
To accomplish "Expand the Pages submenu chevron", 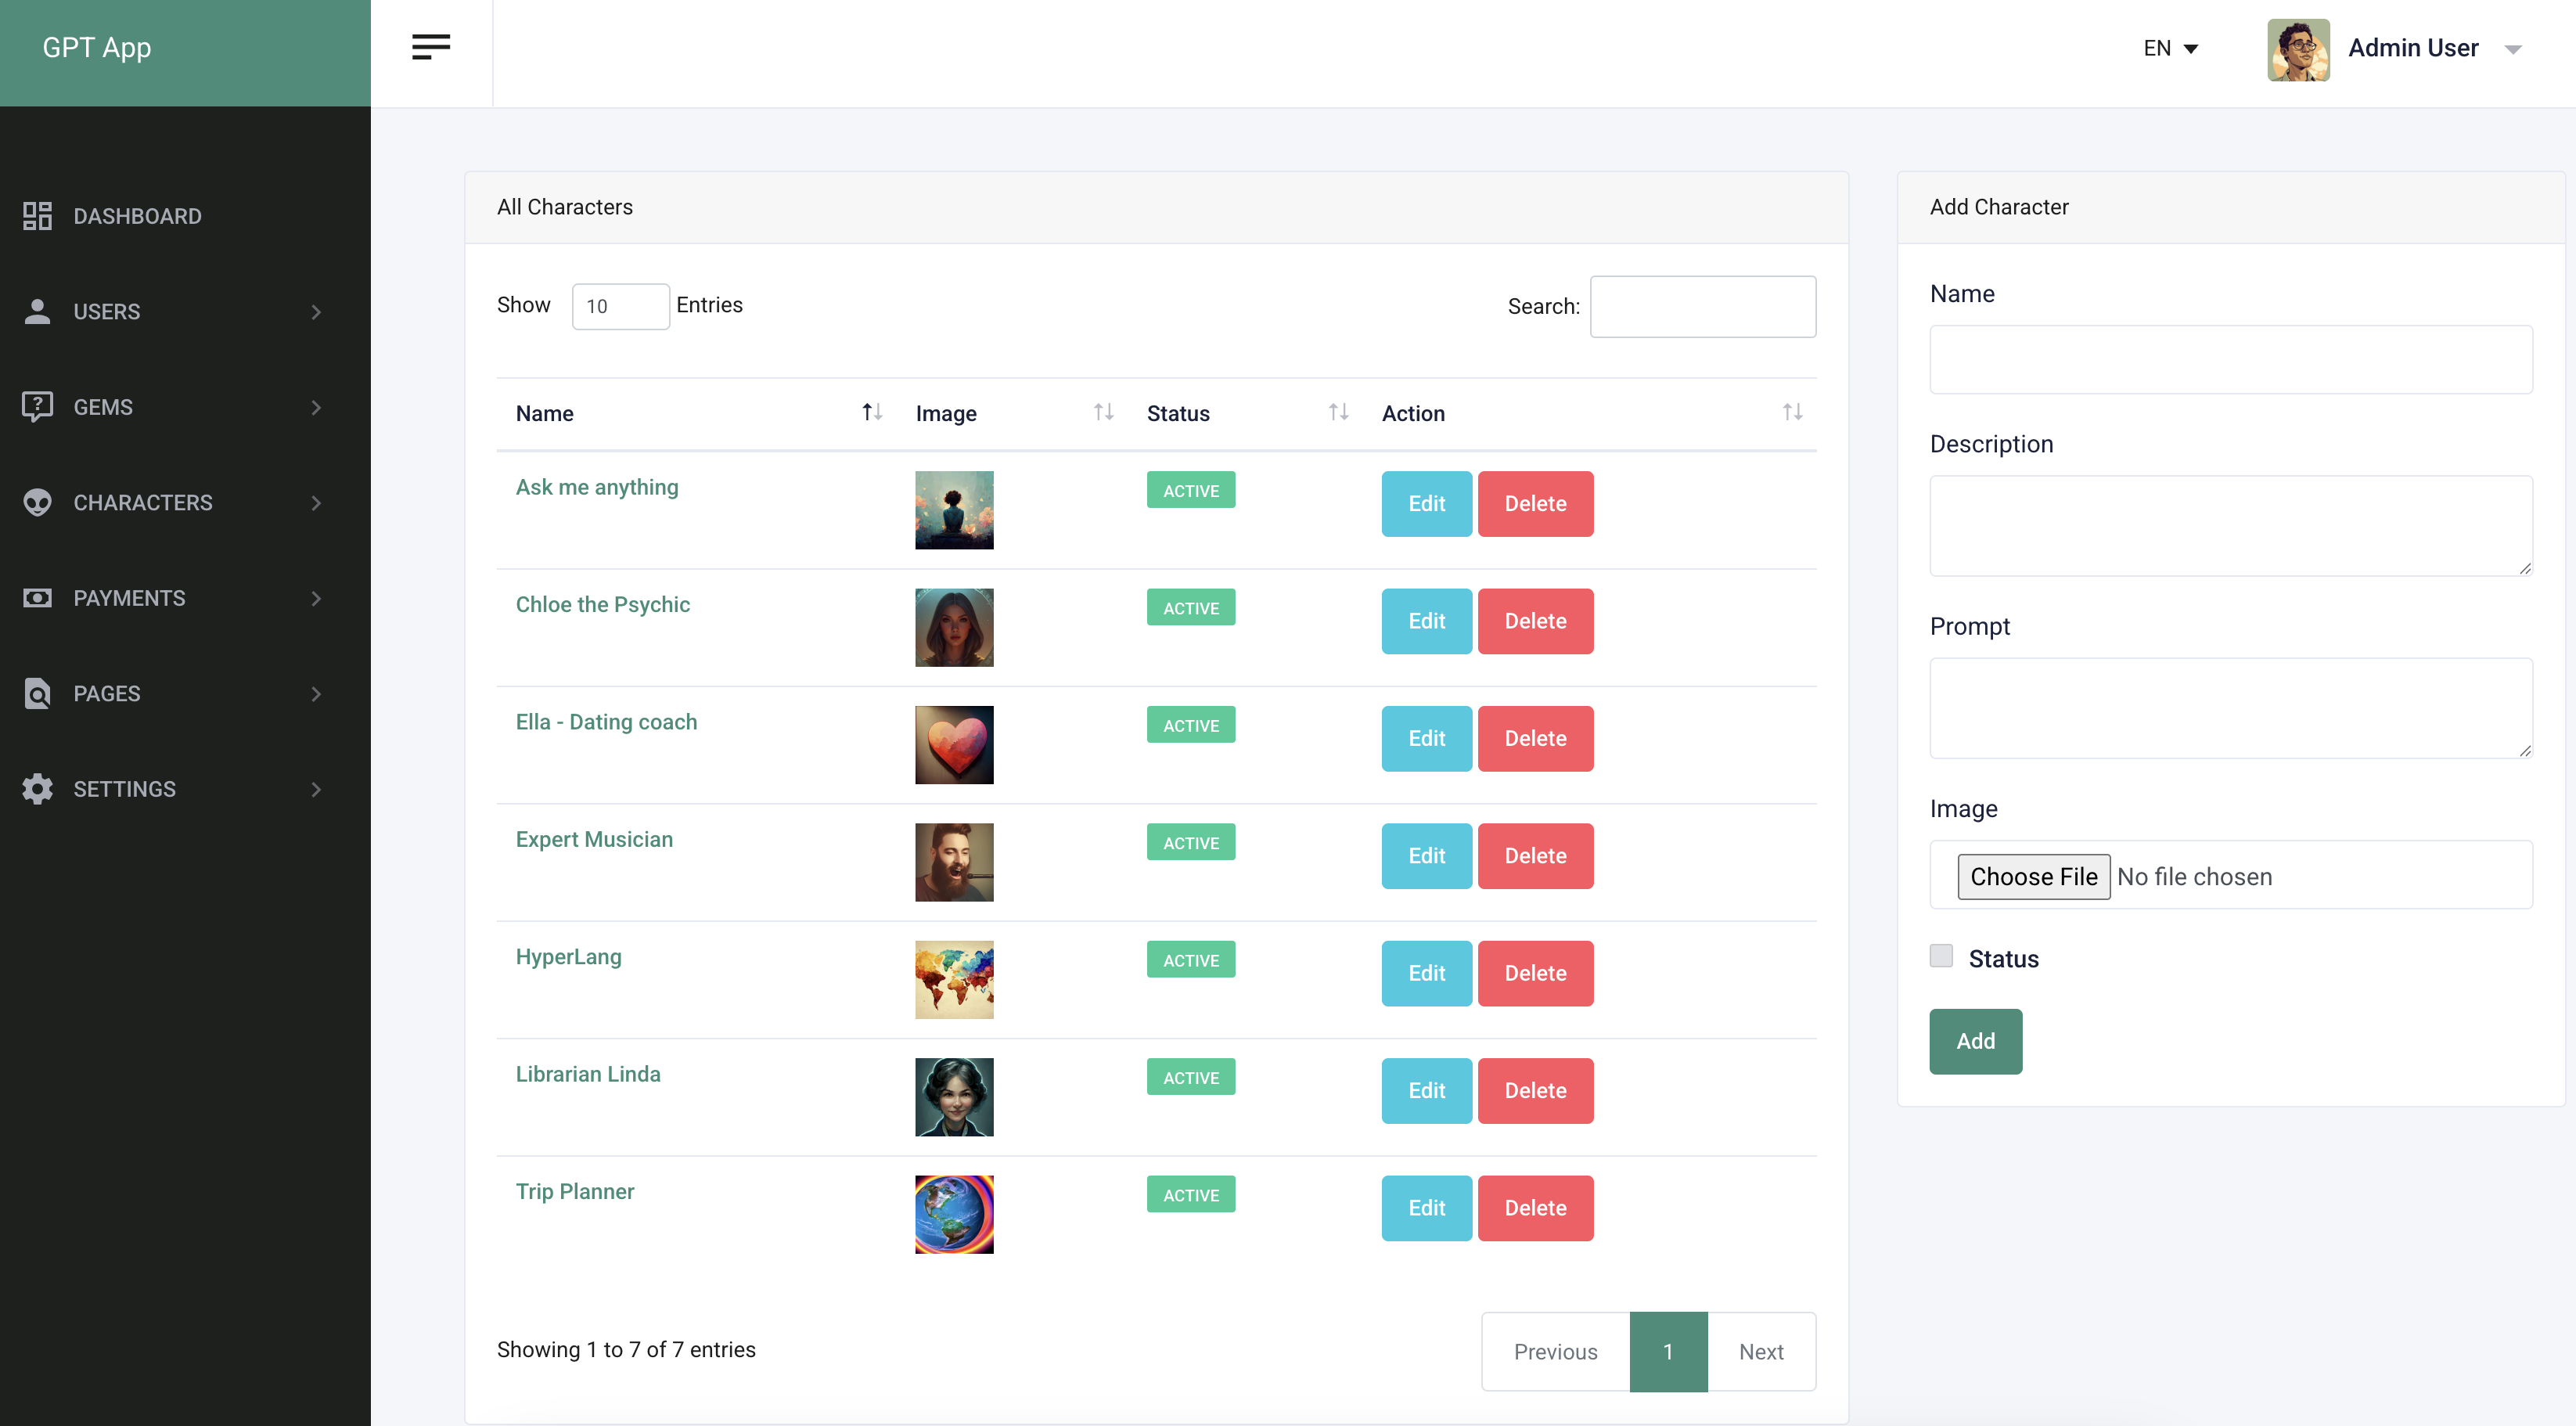I will 316,694.
